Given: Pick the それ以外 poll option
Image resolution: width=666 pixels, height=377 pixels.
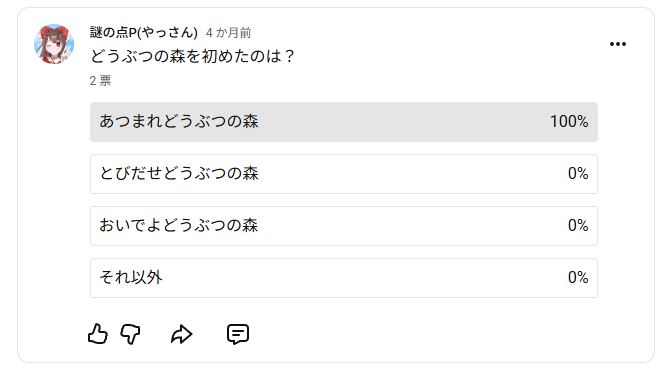Looking at the screenshot, I should click(344, 278).
